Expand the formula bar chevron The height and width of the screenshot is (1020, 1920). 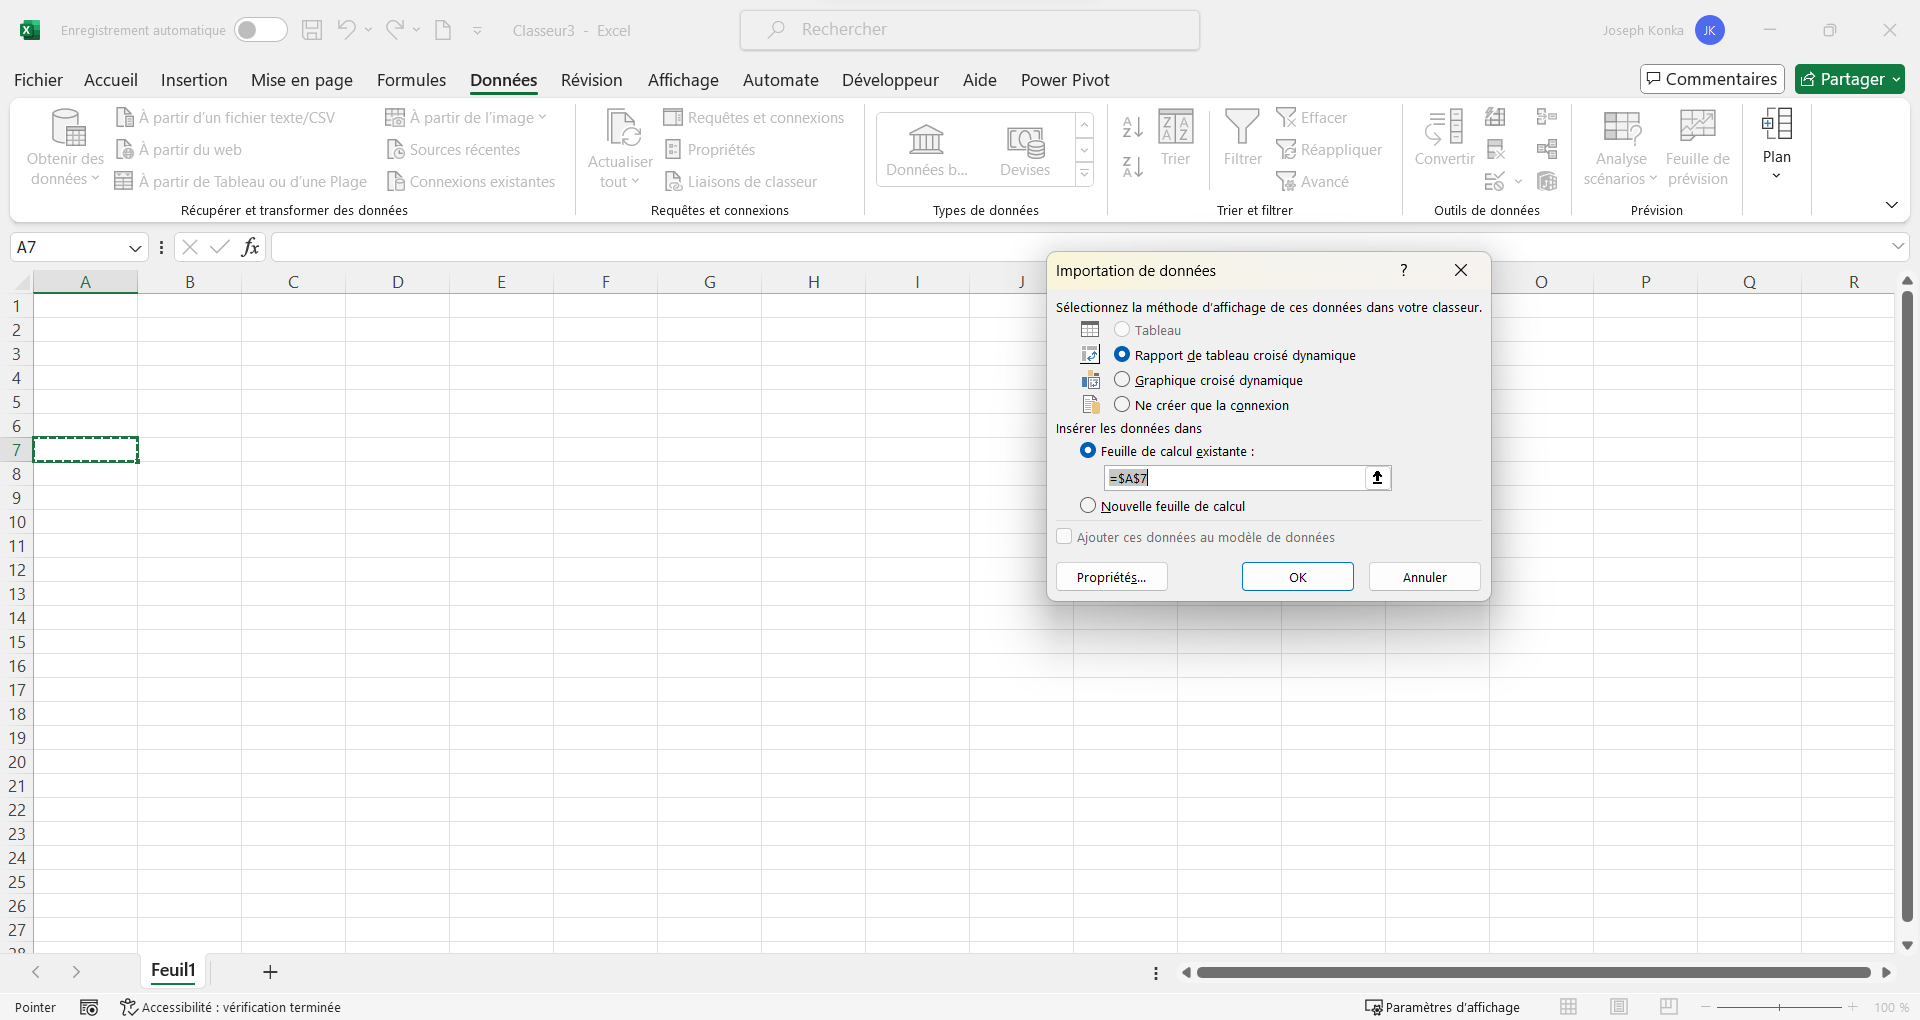[x=1898, y=246]
